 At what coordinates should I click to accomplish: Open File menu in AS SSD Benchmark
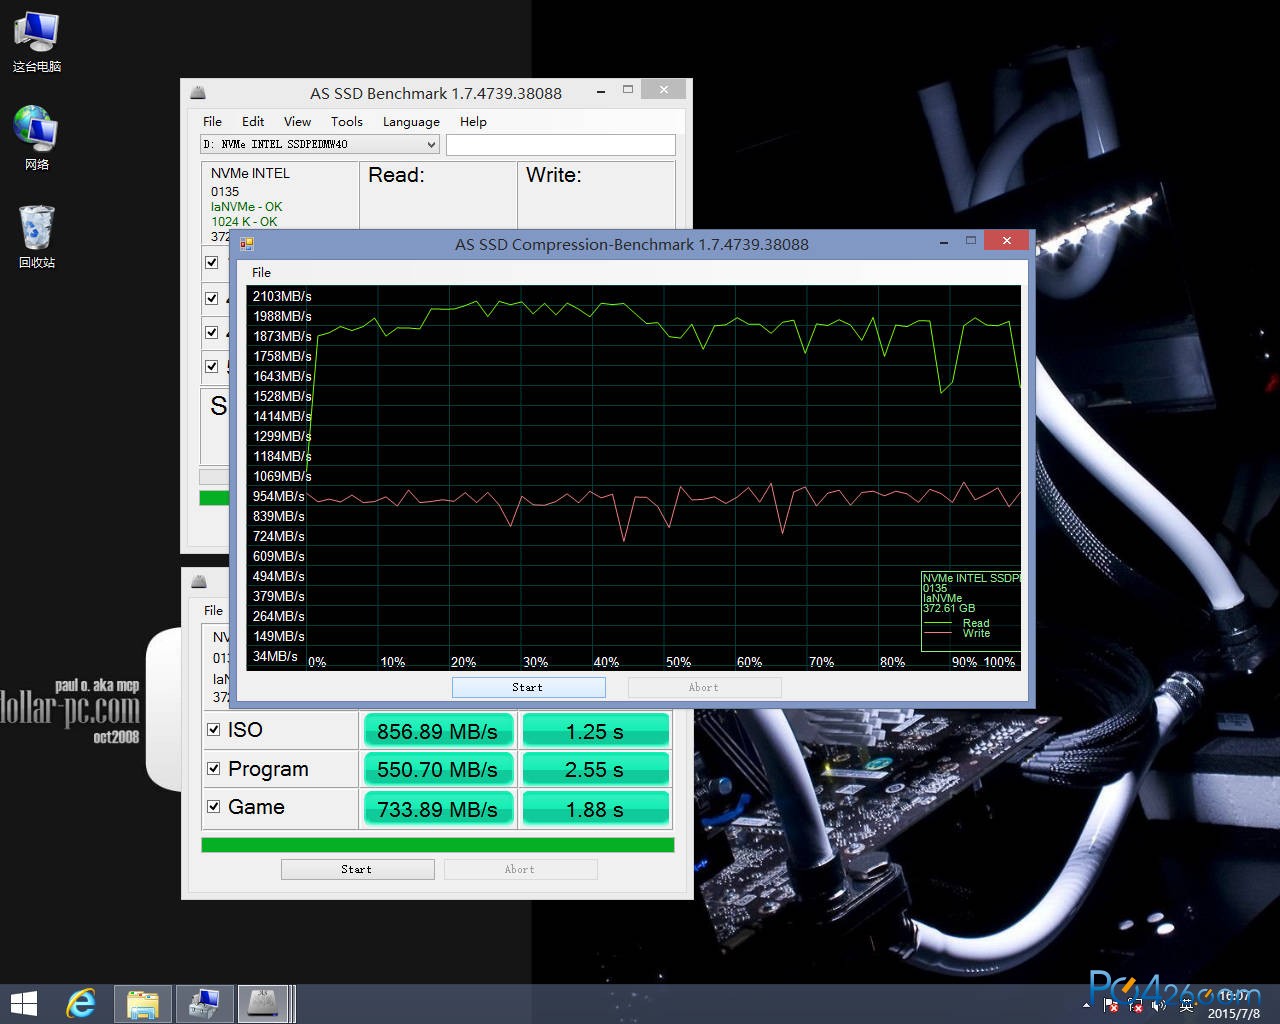(x=212, y=121)
